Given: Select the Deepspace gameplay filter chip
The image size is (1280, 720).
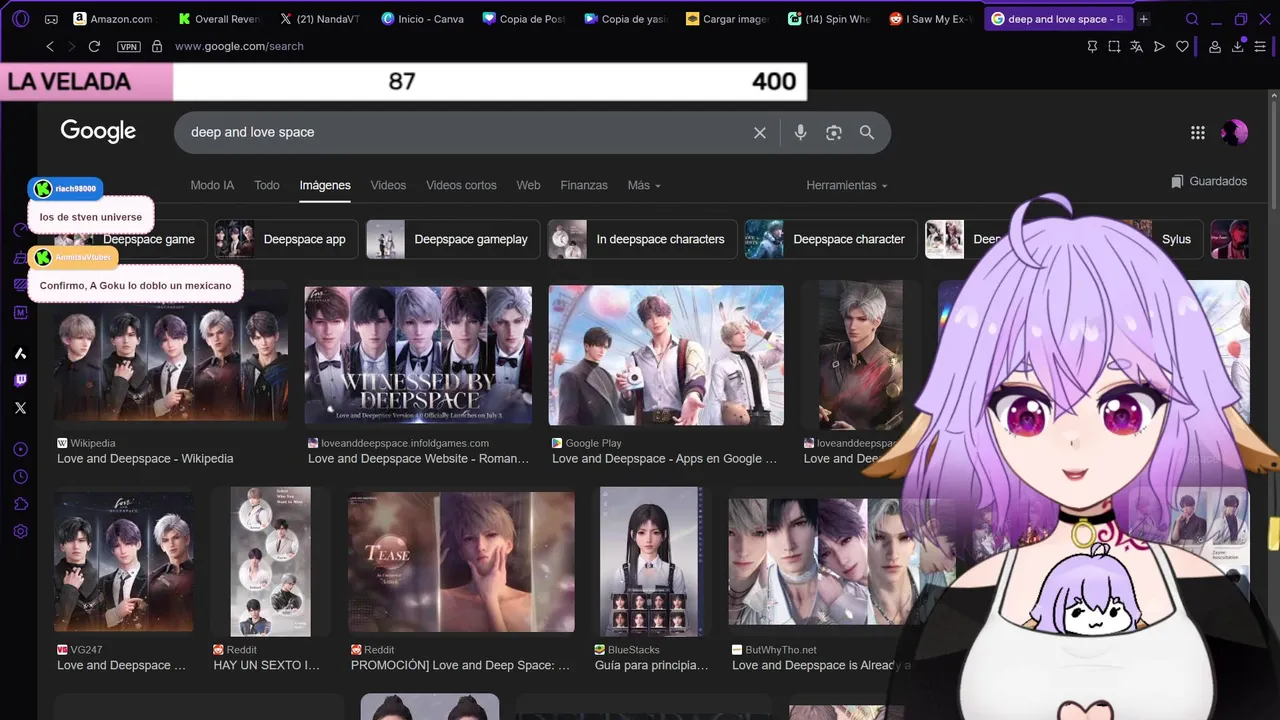Looking at the screenshot, I should (453, 239).
